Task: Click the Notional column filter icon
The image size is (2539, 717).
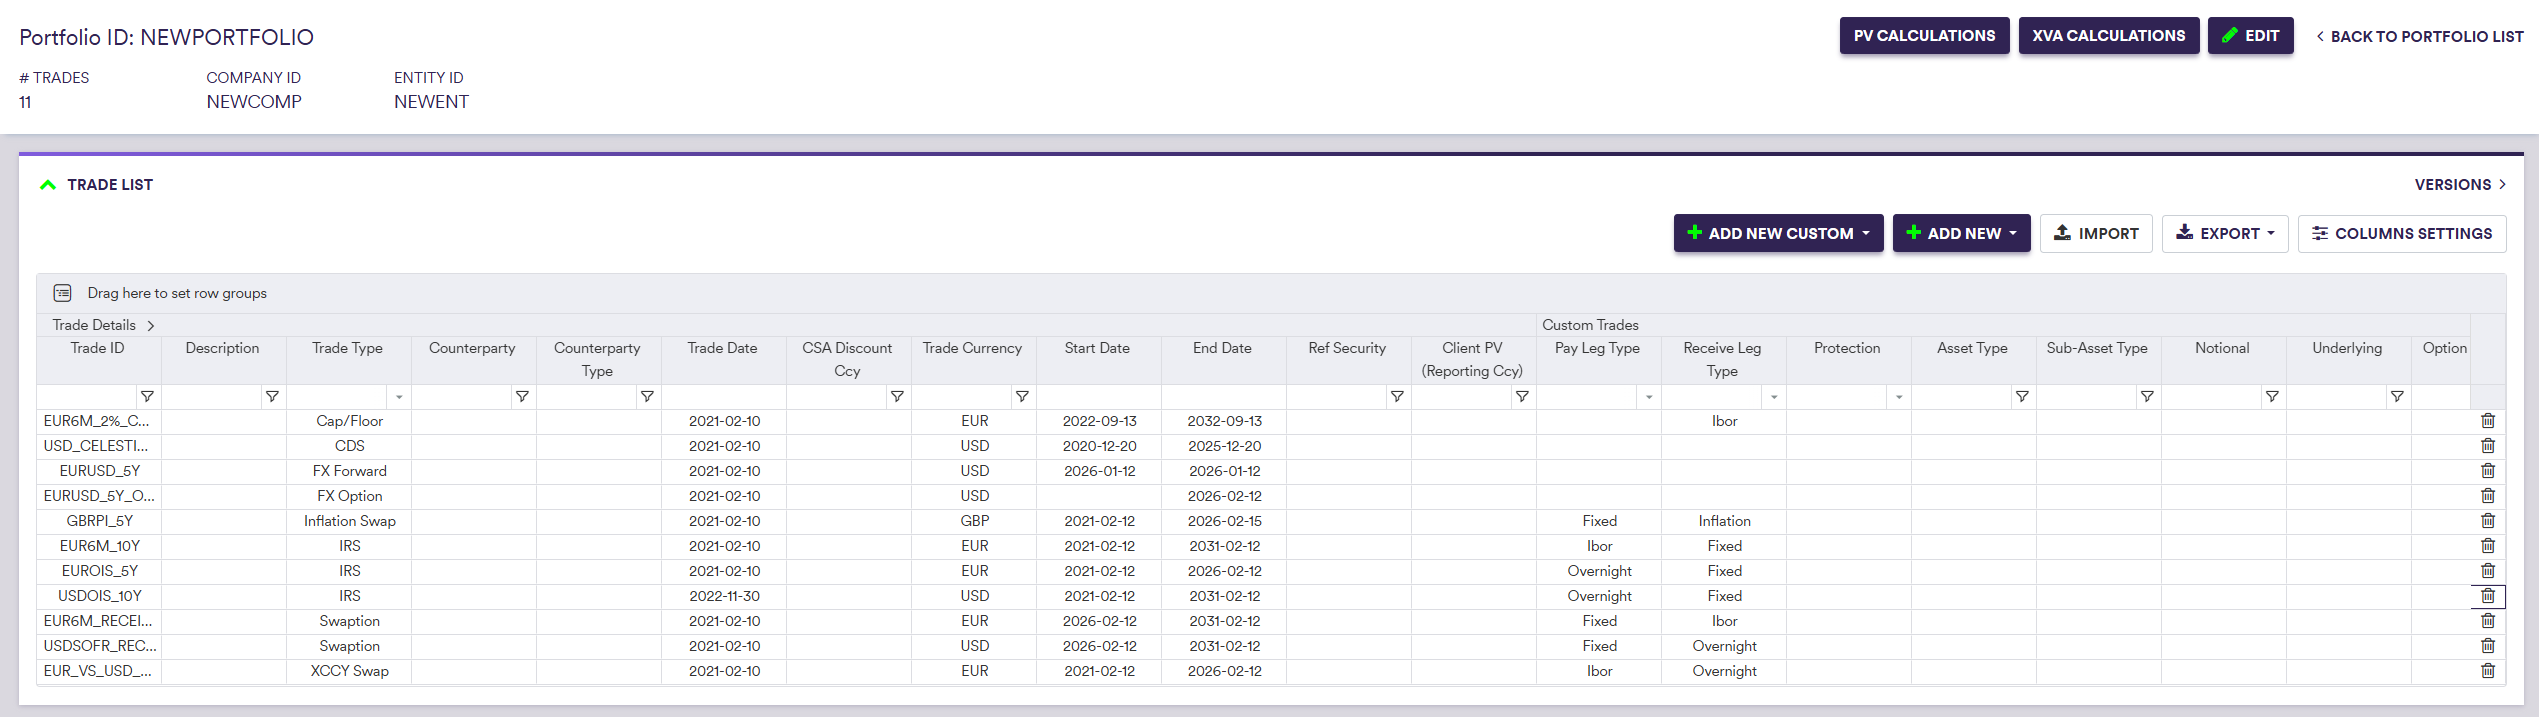Action: [x=2272, y=397]
